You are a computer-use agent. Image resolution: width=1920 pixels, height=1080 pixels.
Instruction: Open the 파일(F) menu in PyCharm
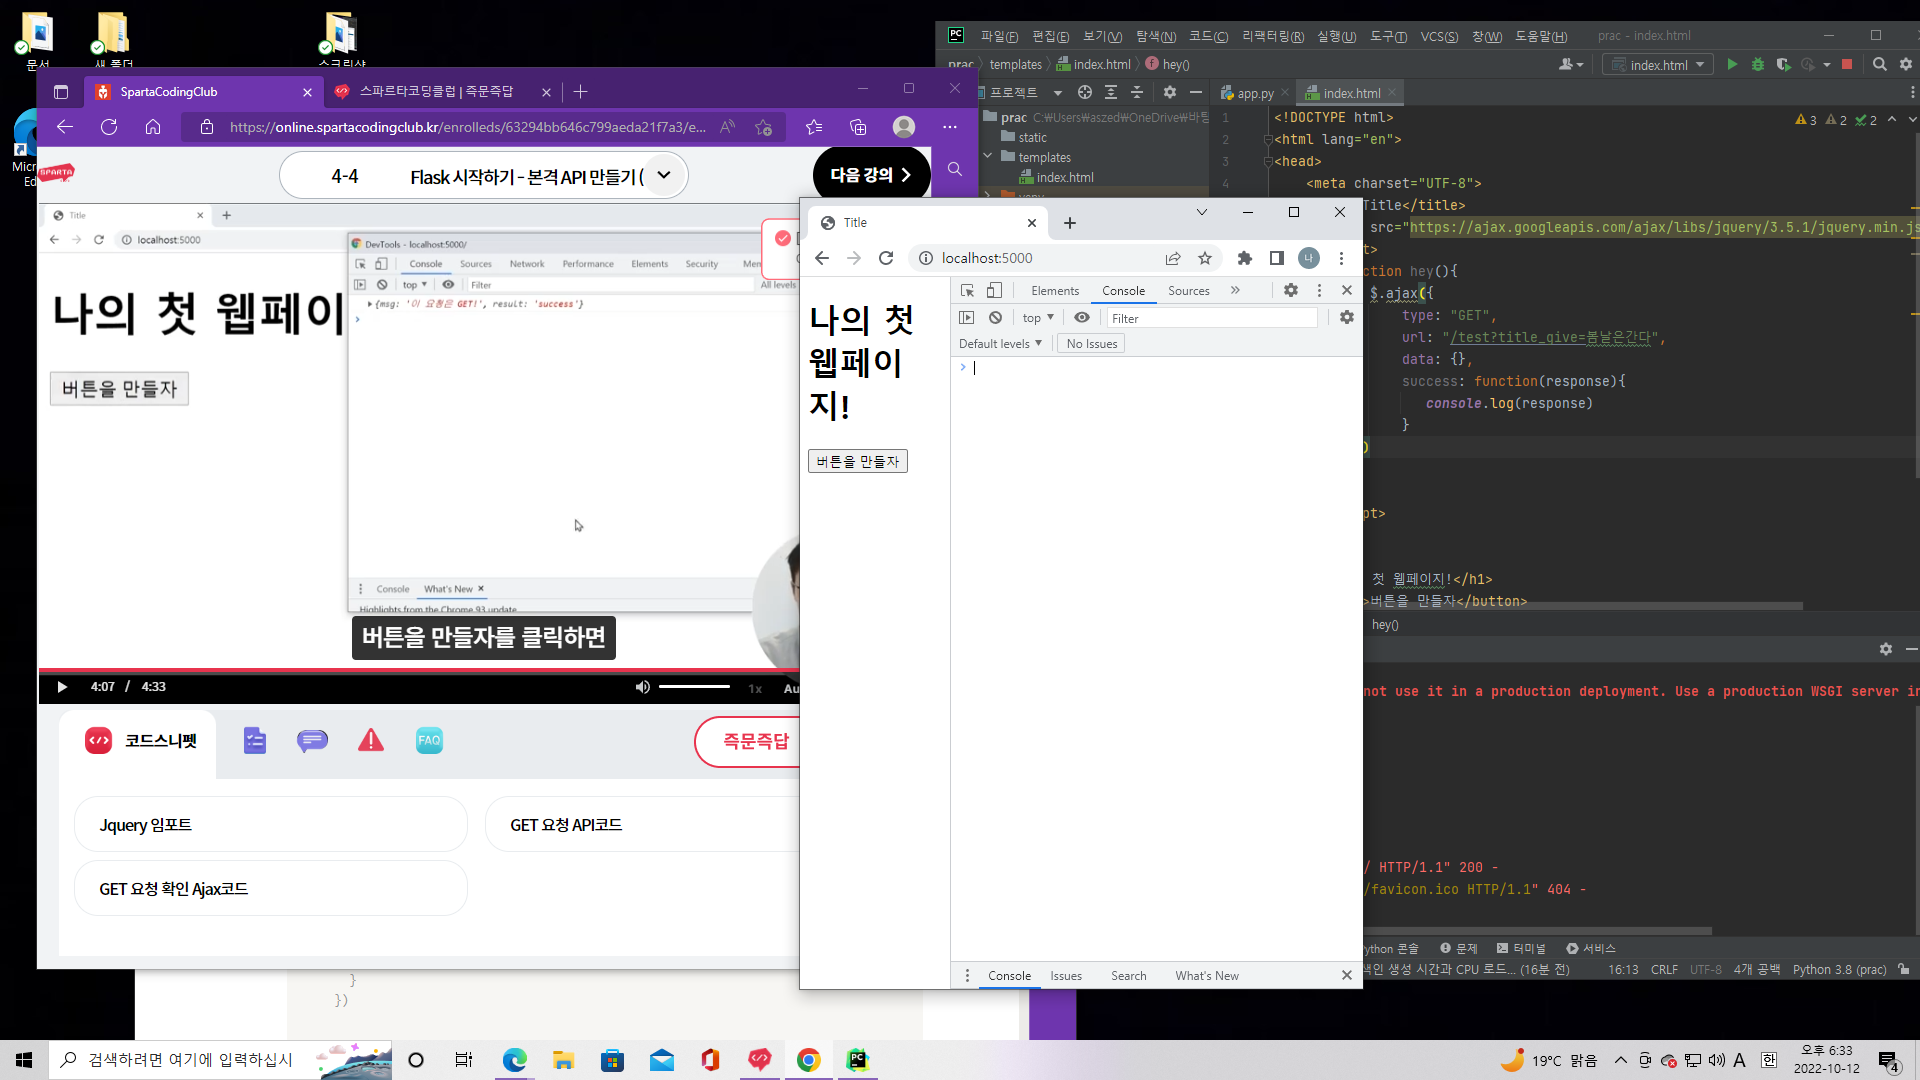999,36
